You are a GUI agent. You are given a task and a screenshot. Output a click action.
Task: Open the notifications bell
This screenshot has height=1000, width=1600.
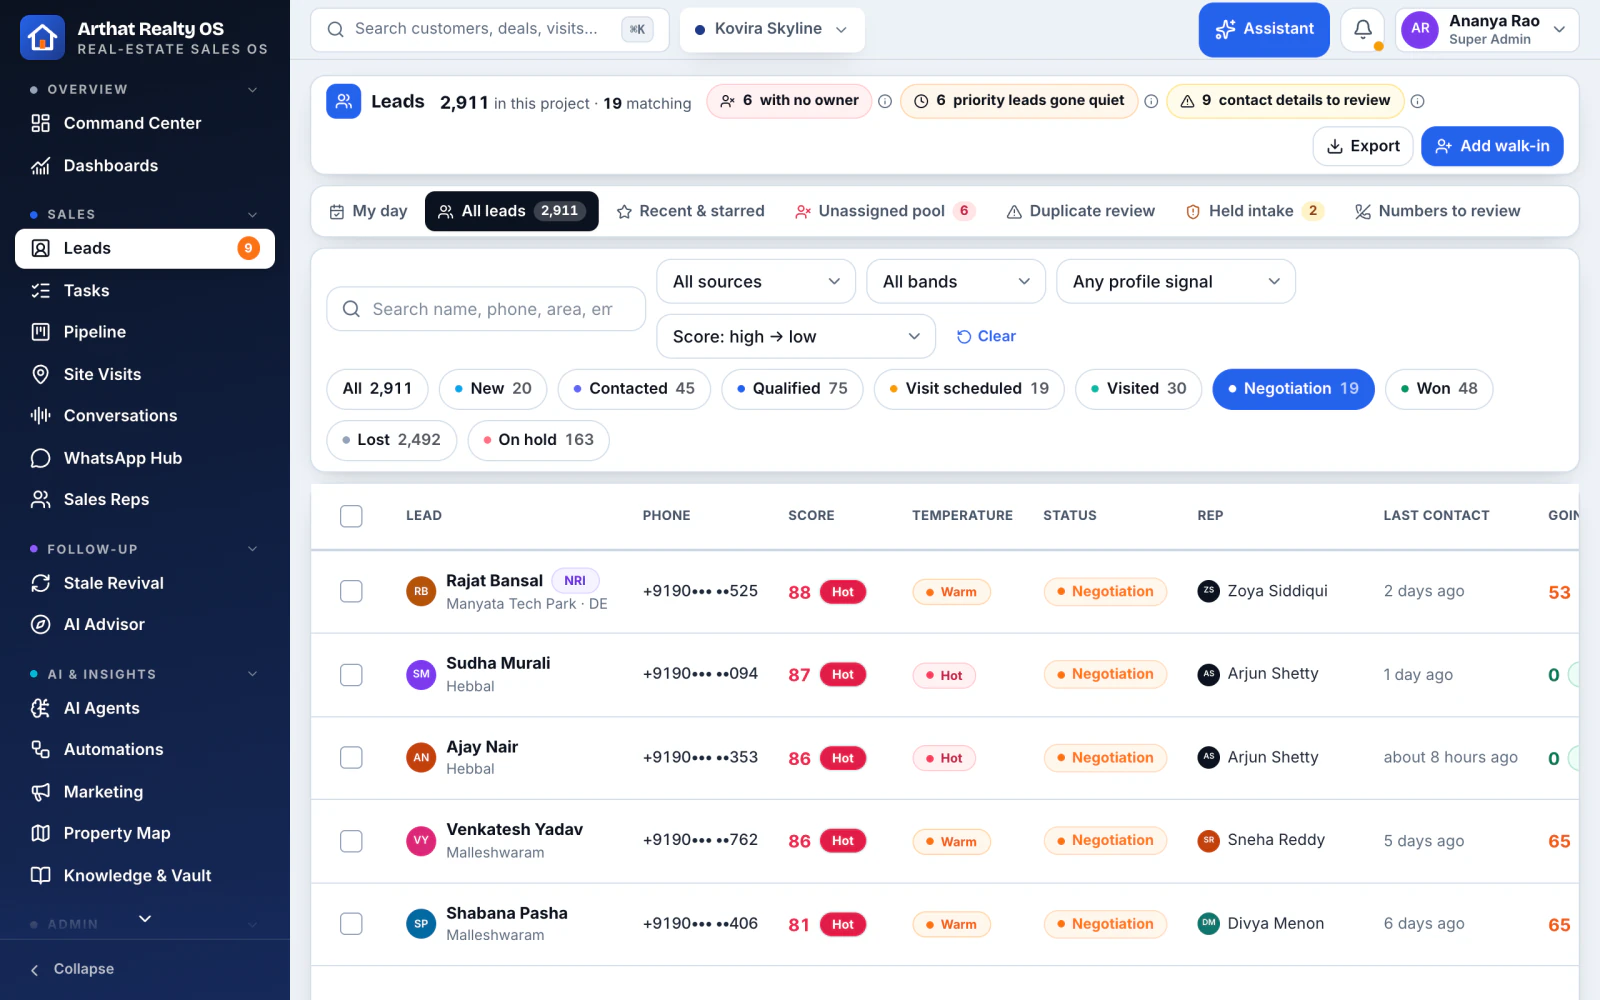pos(1362,30)
